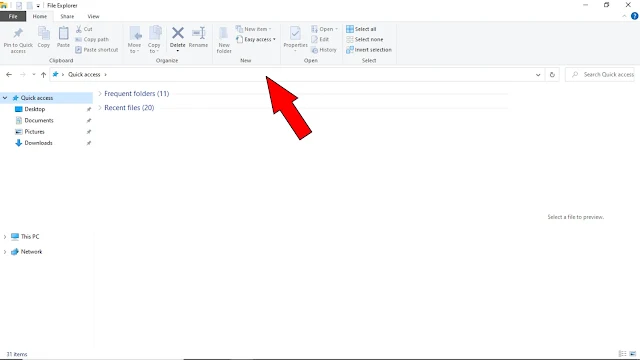This screenshot has height=360, width=640.
Task: Click Select all
Action: click(x=361, y=29)
